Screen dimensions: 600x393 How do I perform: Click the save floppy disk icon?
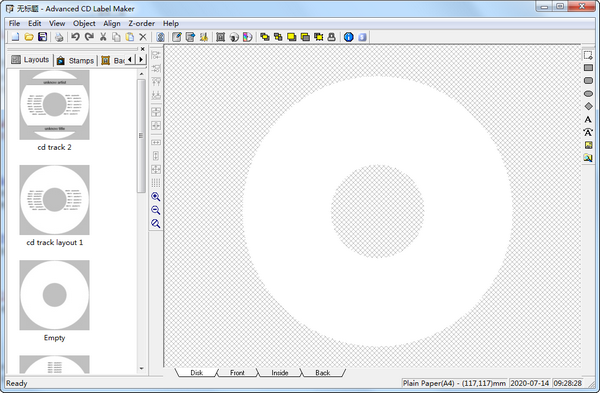point(42,37)
